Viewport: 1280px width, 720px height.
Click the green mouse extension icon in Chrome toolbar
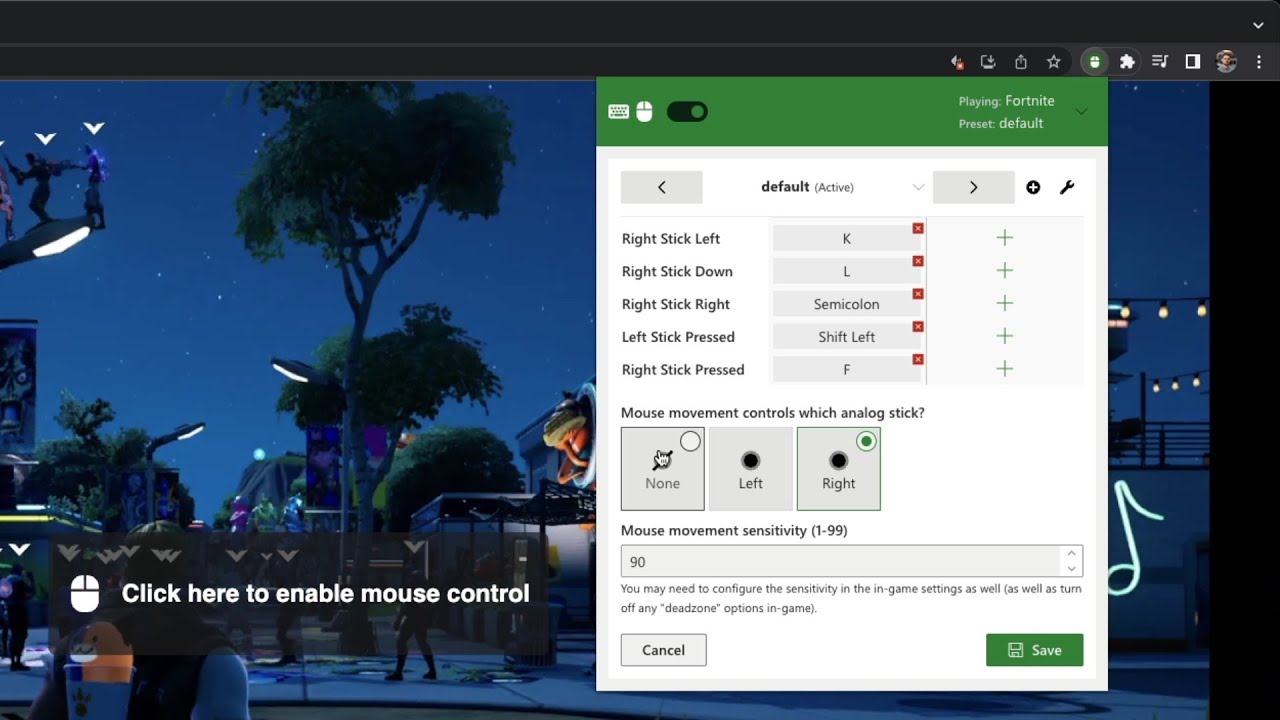(1094, 62)
